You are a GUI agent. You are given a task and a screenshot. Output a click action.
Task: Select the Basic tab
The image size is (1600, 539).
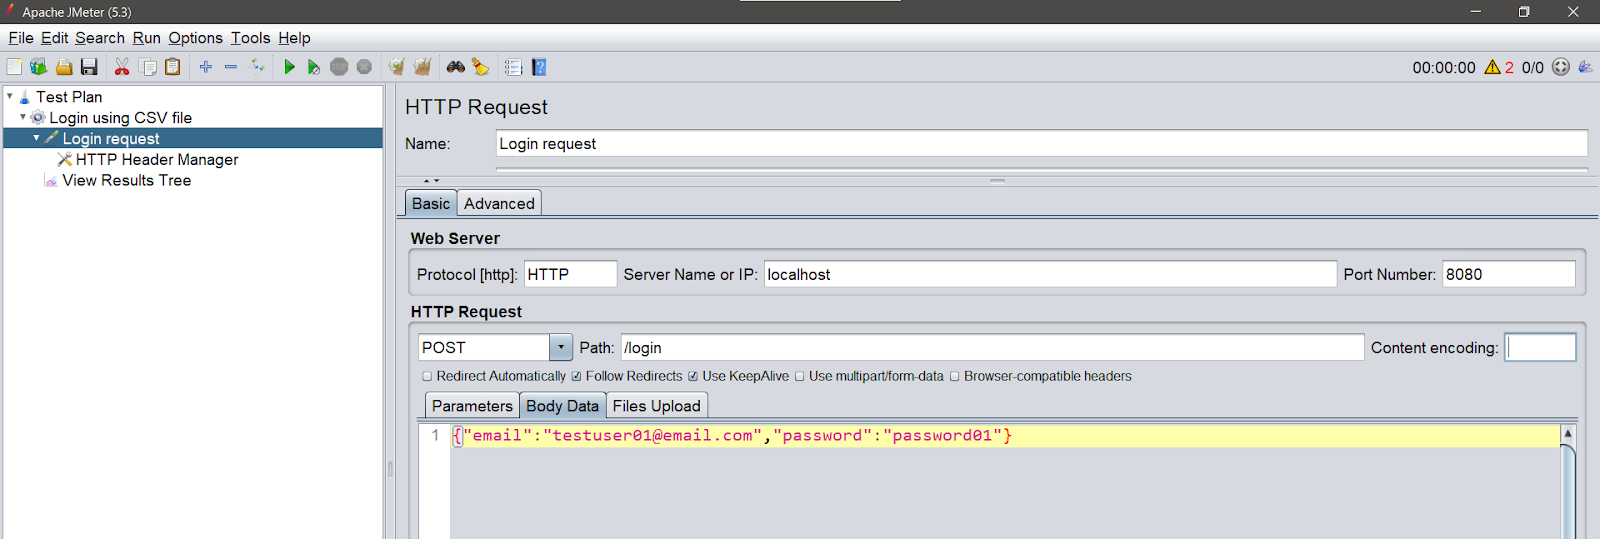pos(431,203)
